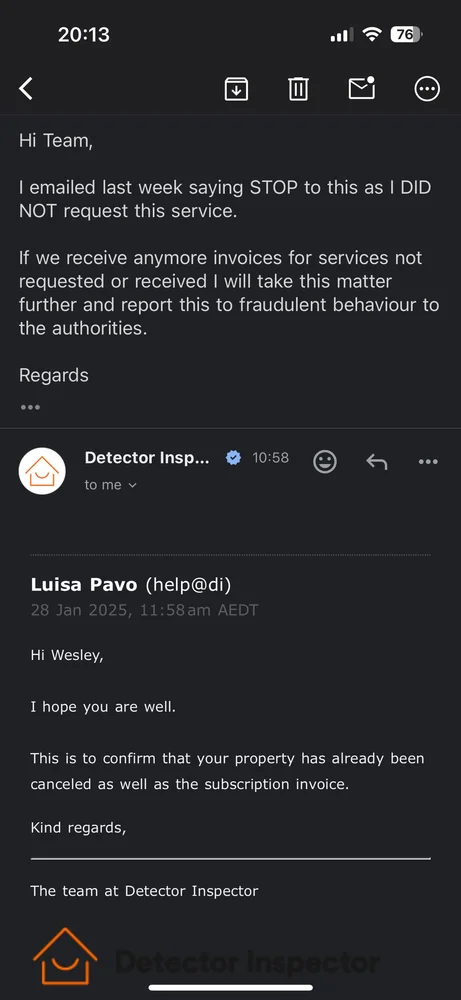Go back using the left chevron arrow

[x=26, y=89]
